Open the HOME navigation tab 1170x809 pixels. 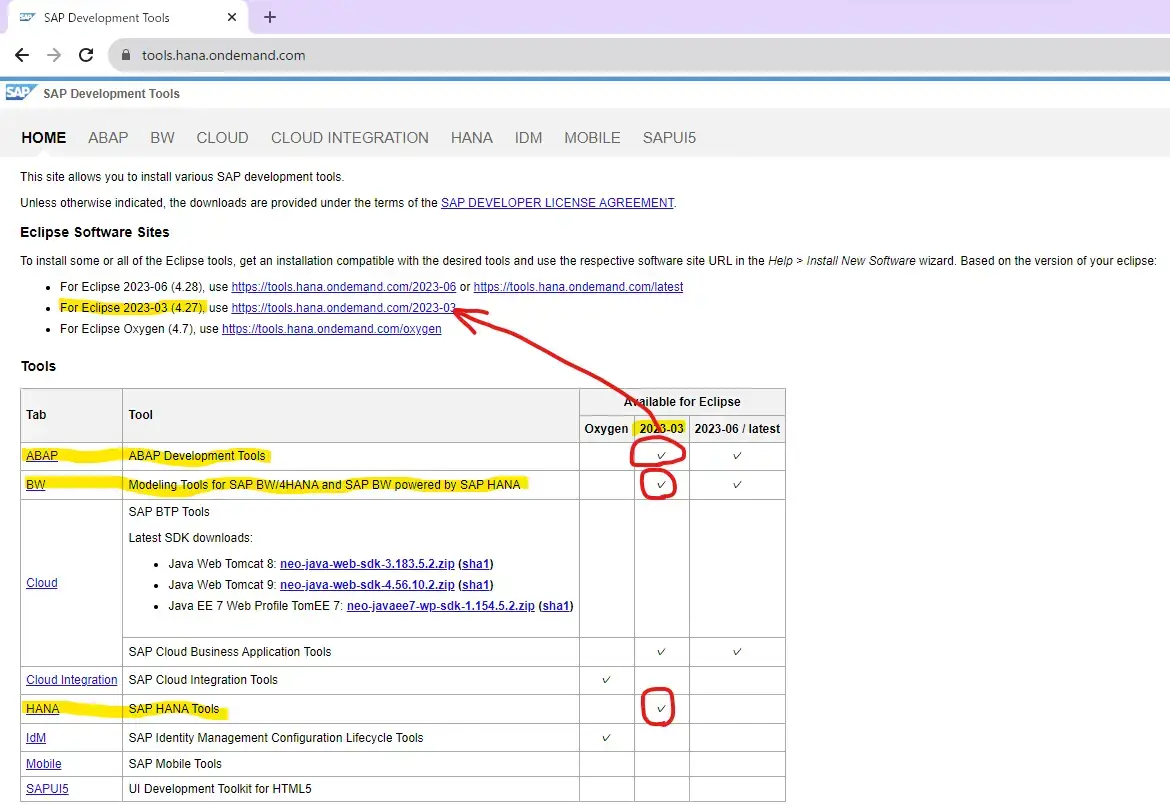coord(44,138)
